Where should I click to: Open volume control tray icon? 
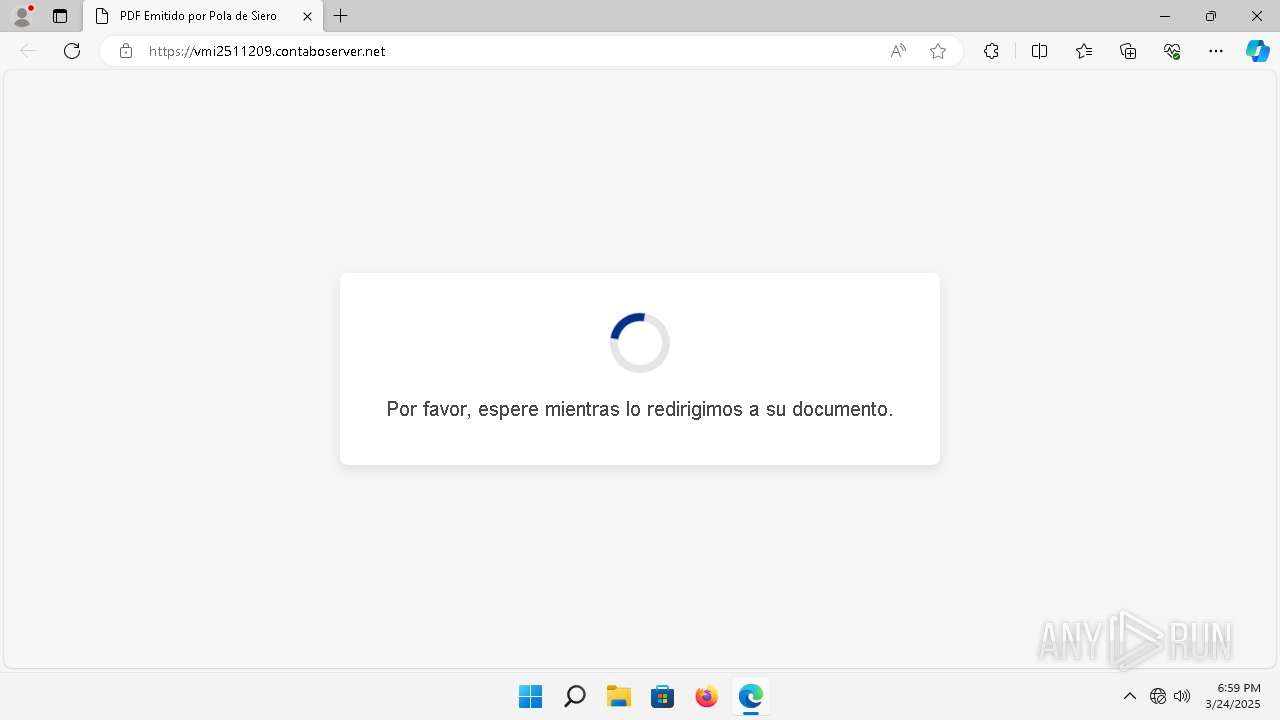tap(1182, 696)
